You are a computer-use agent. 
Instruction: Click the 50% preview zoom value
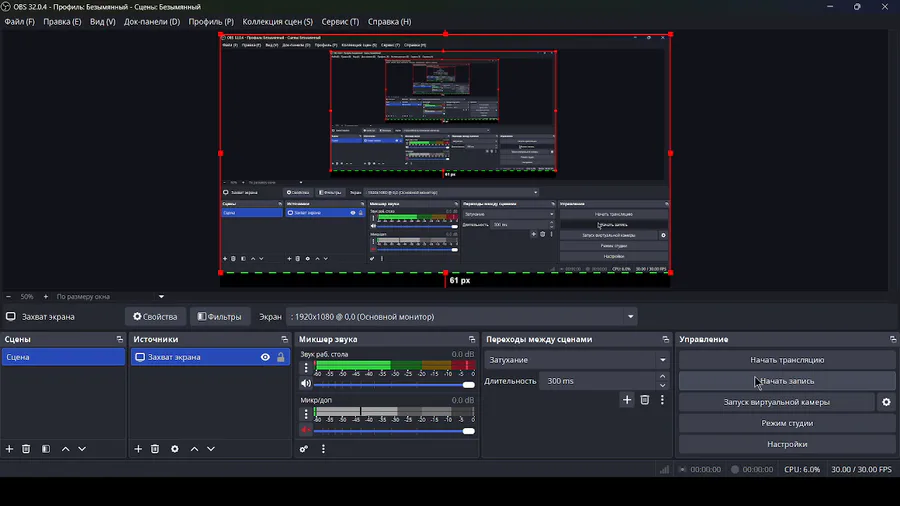(27, 297)
